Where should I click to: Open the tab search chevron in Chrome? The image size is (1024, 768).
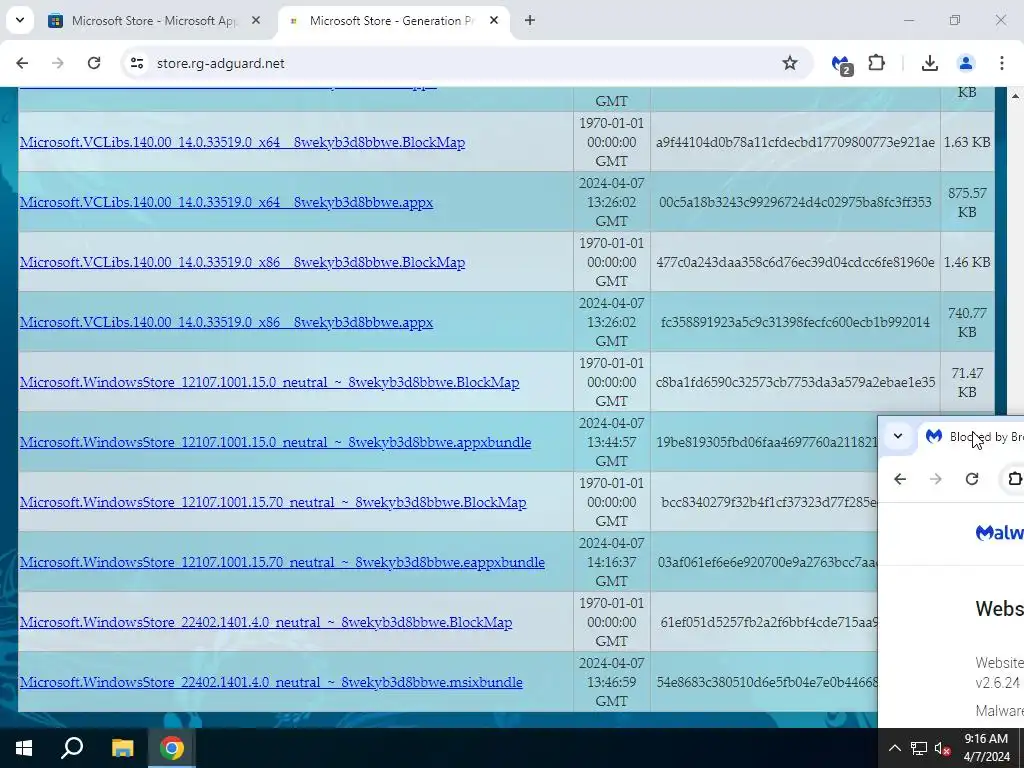tap(20, 20)
